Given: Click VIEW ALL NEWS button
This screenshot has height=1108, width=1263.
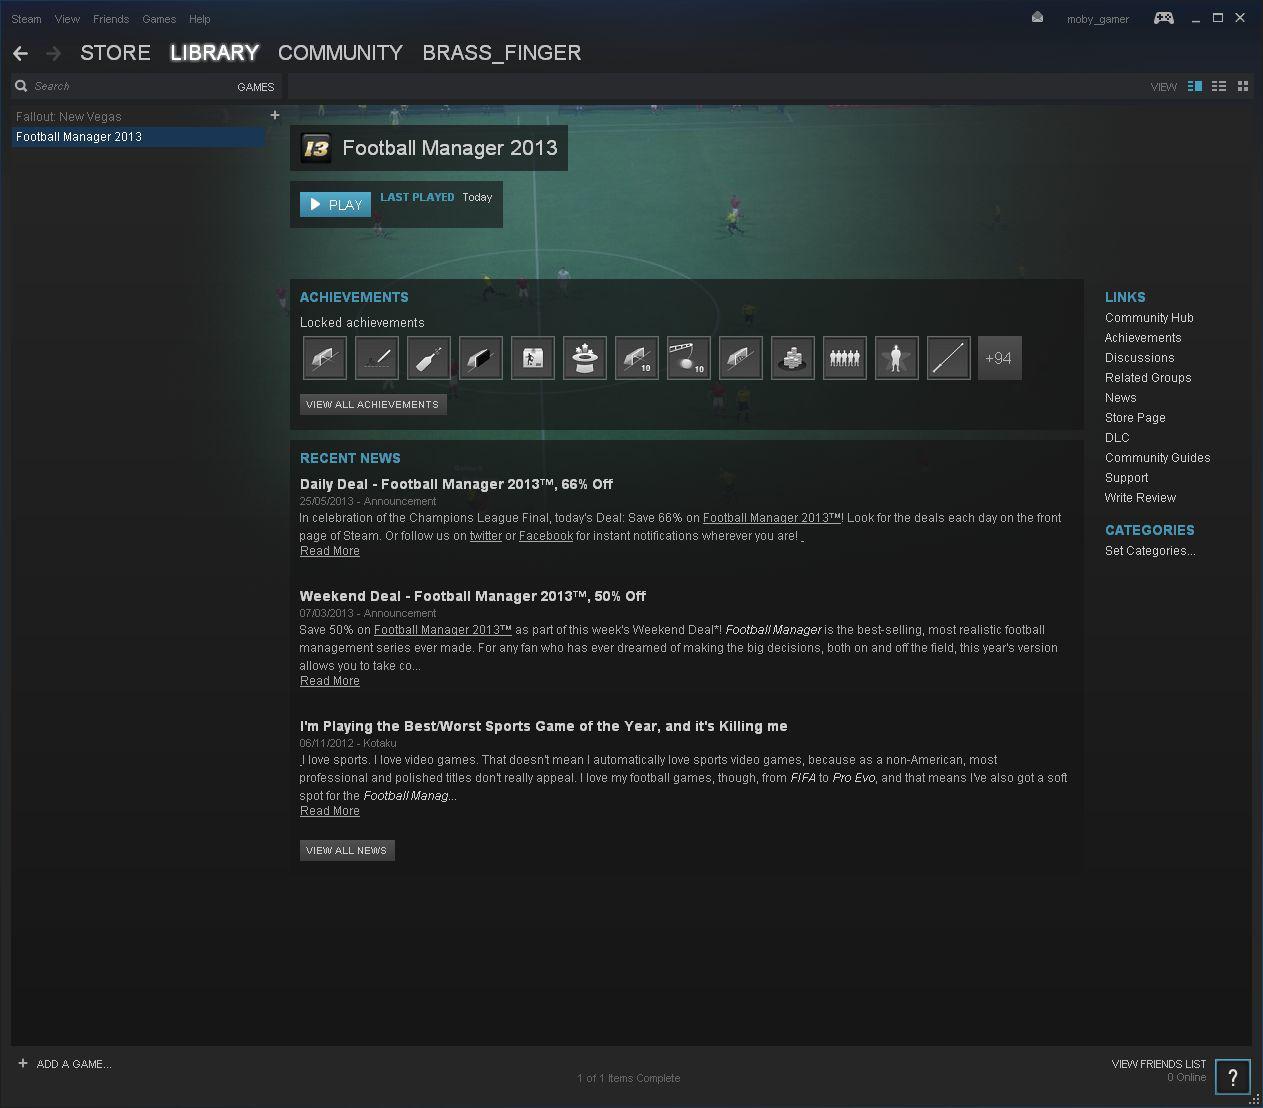Looking at the screenshot, I should [x=347, y=850].
